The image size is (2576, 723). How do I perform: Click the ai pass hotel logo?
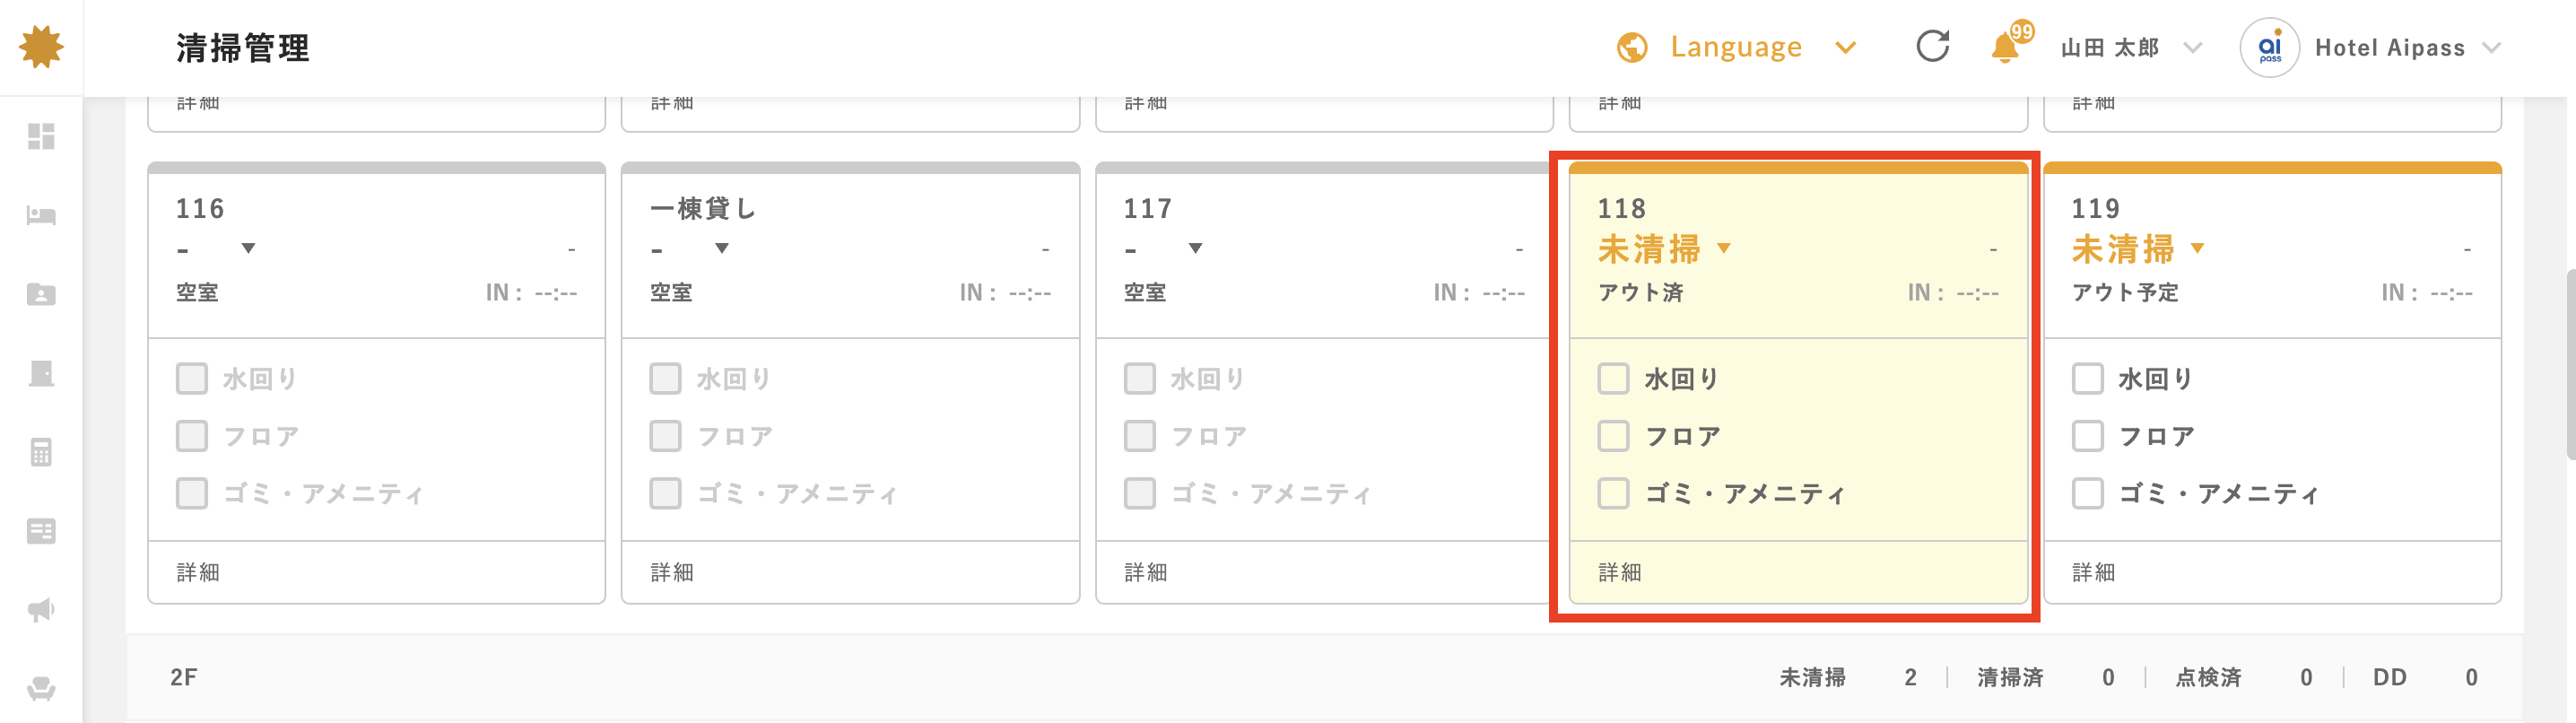[x=2270, y=47]
